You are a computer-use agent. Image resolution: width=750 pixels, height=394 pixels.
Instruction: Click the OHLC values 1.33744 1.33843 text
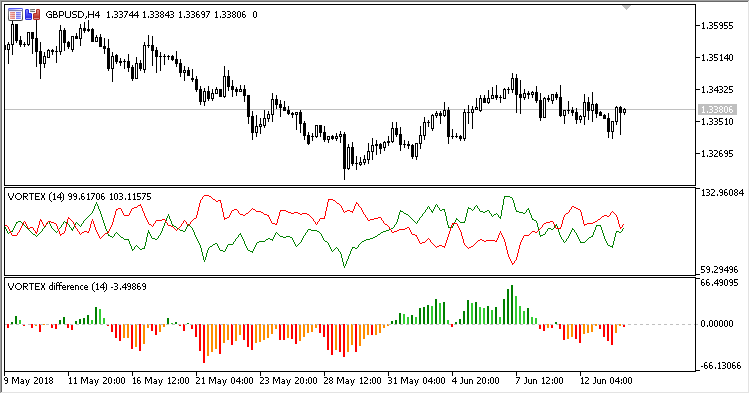[140, 15]
